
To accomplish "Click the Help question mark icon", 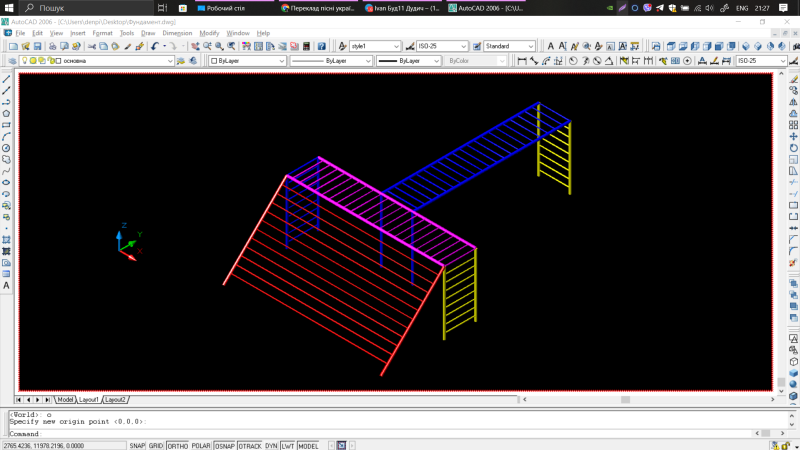I will tap(322, 47).
